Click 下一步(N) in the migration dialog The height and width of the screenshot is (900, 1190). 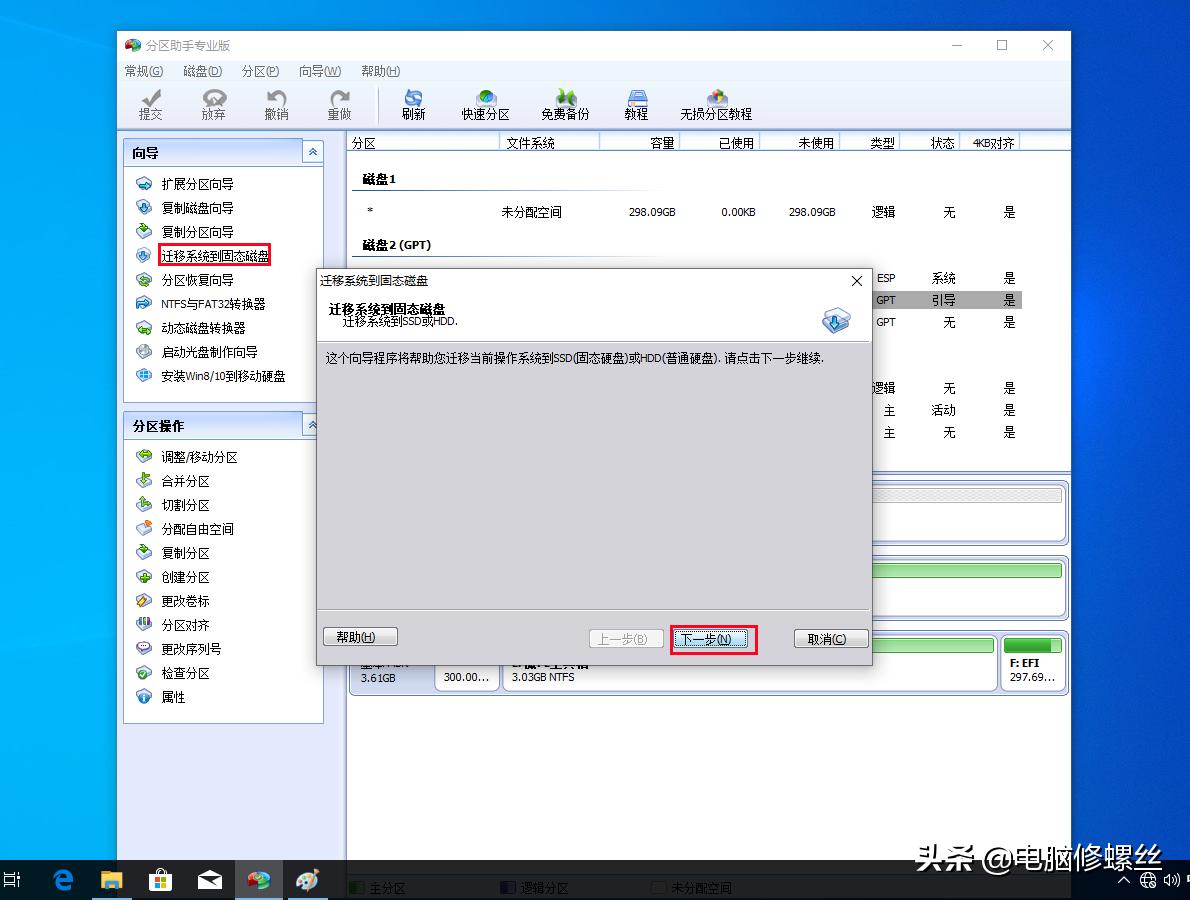(x=712, y=638)
